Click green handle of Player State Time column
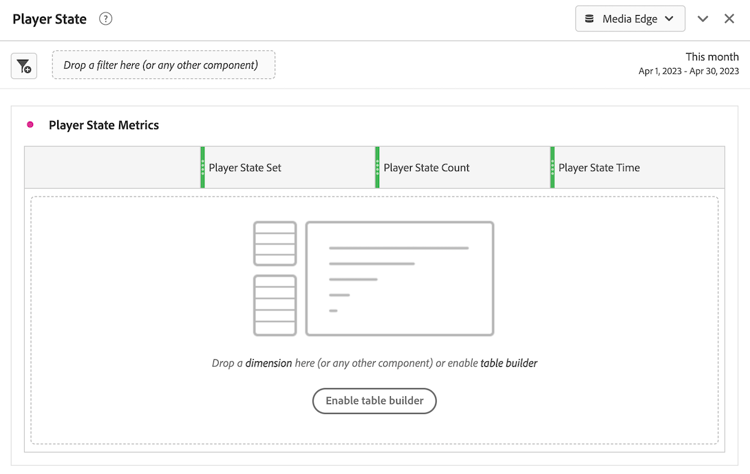 point(552,167)
